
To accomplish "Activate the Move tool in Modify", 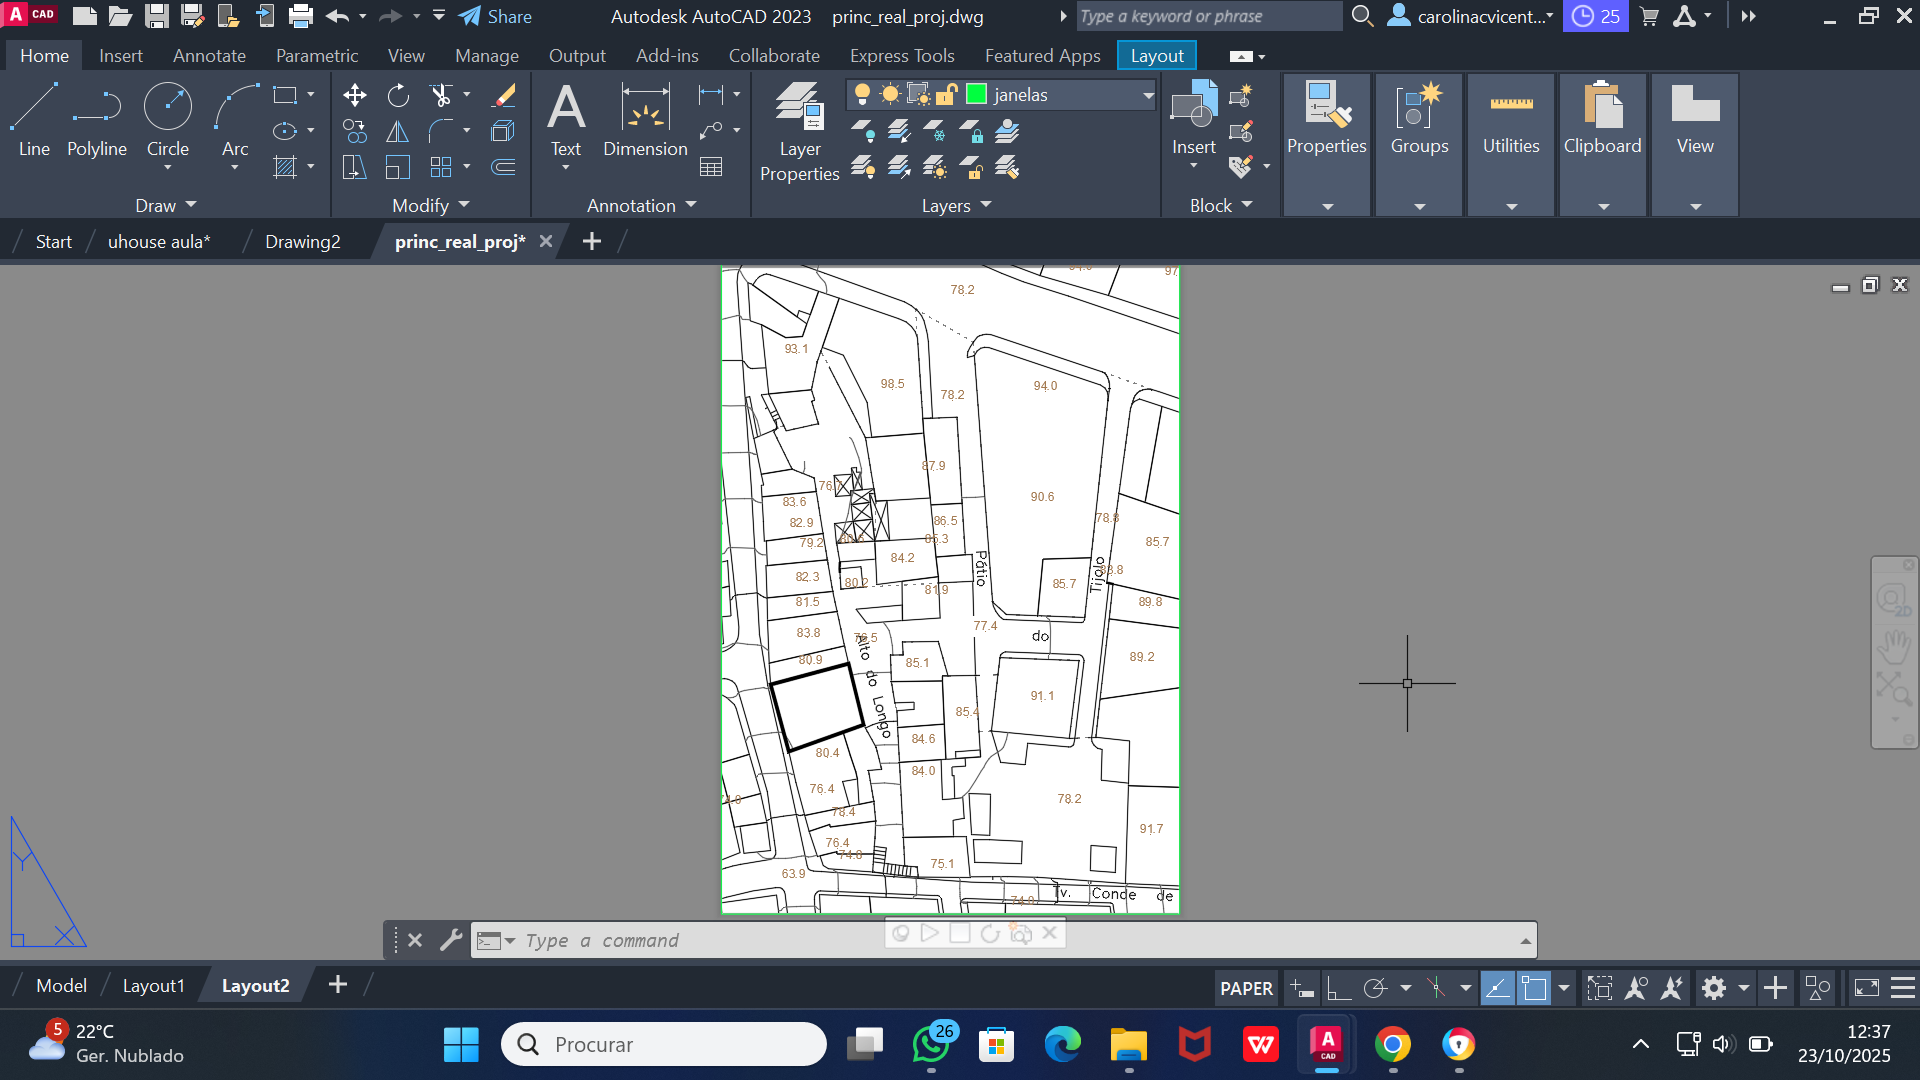I will [354, 95].
